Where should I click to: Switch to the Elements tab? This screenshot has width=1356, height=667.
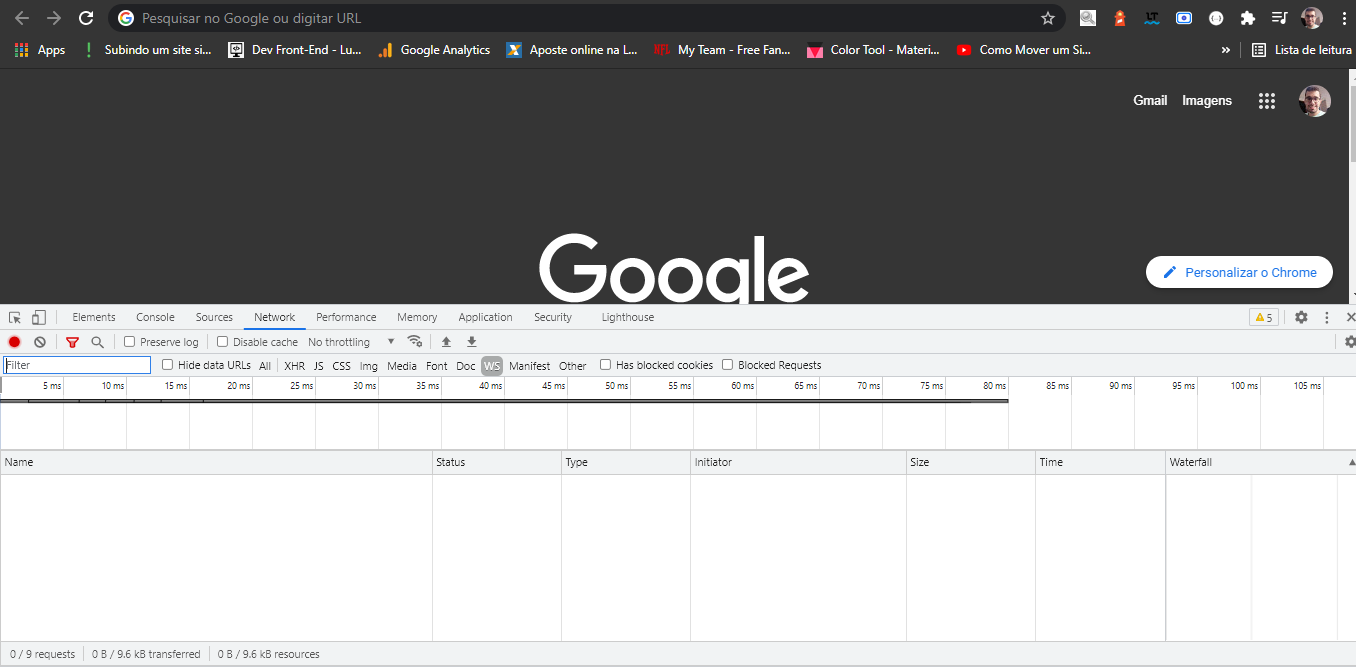[x=94, y=317]
